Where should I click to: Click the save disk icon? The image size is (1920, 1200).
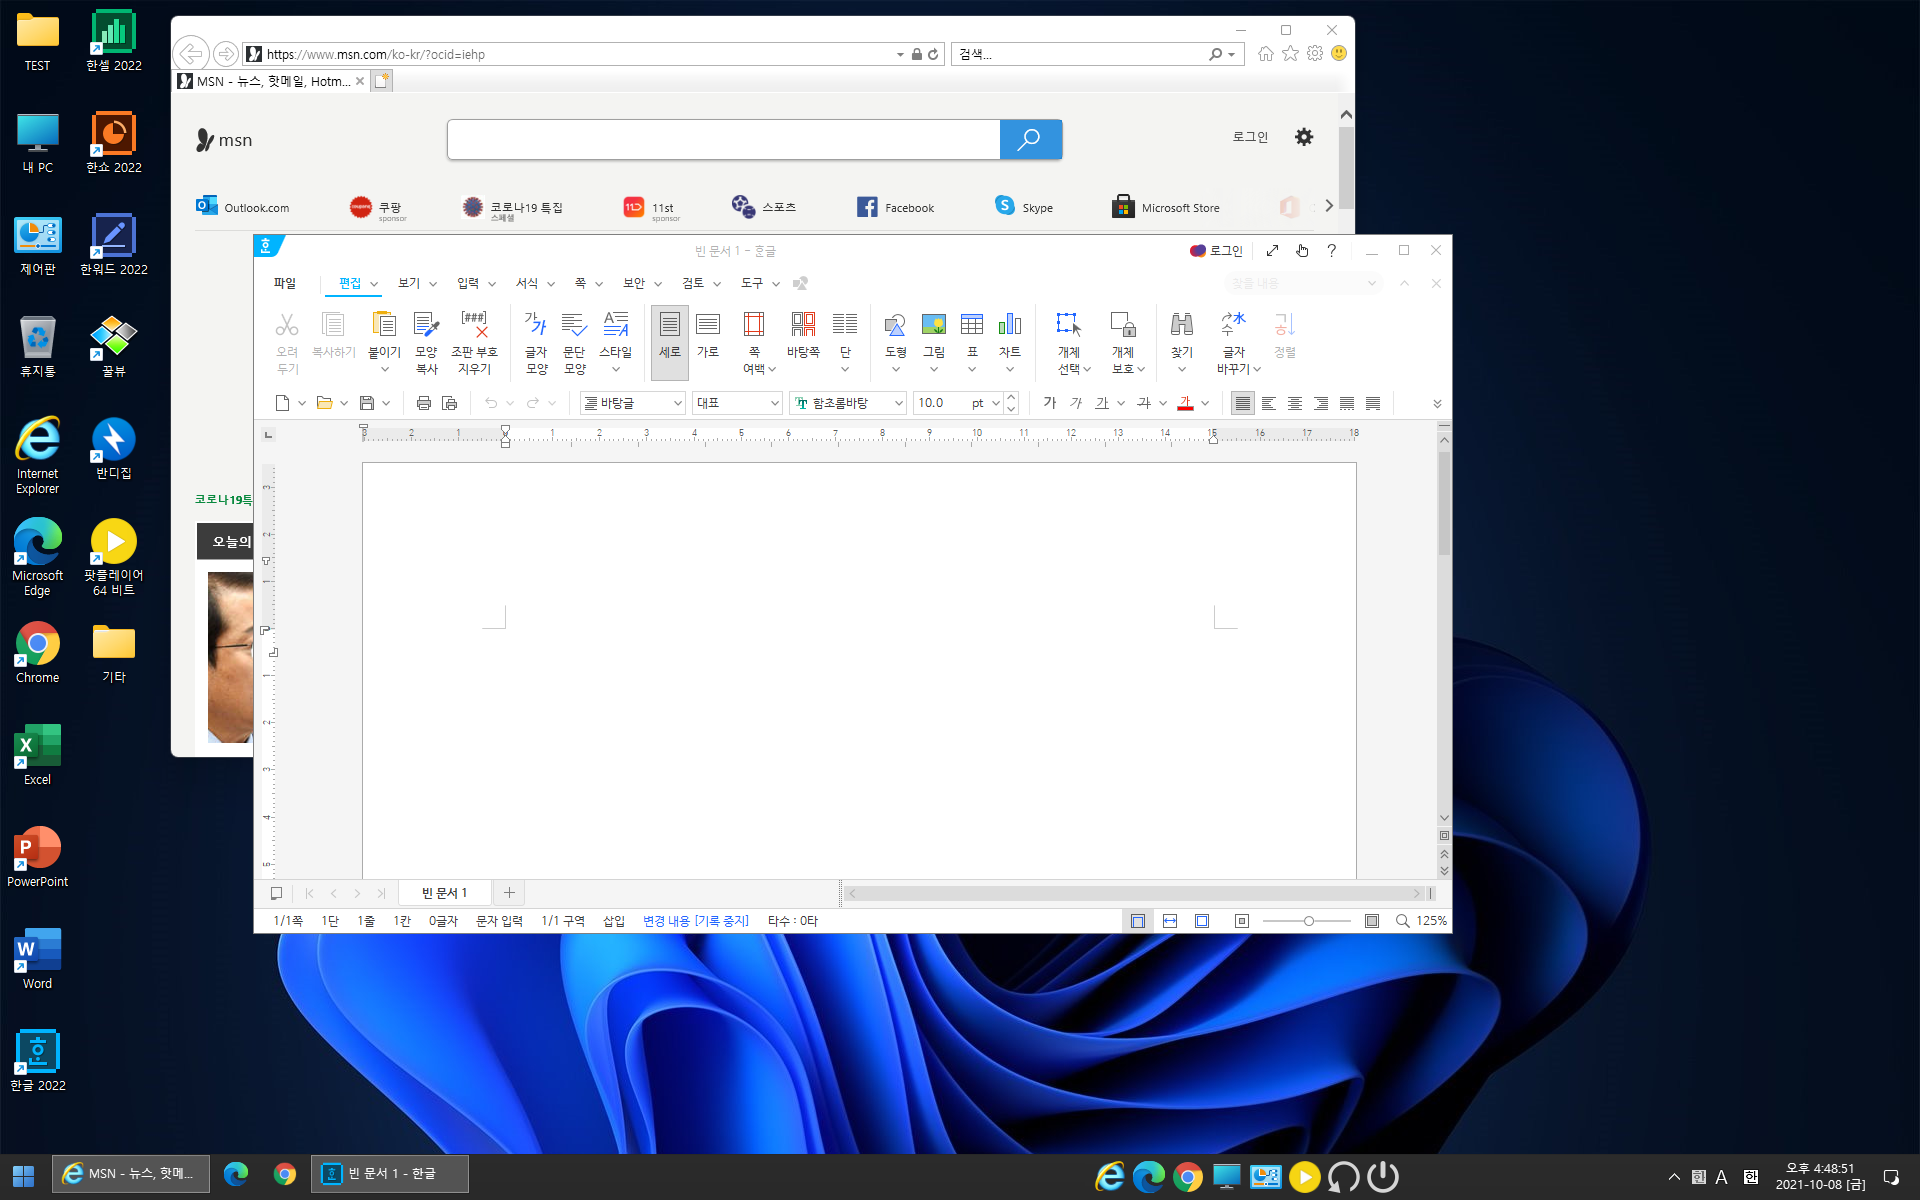[x=367, y=403]
